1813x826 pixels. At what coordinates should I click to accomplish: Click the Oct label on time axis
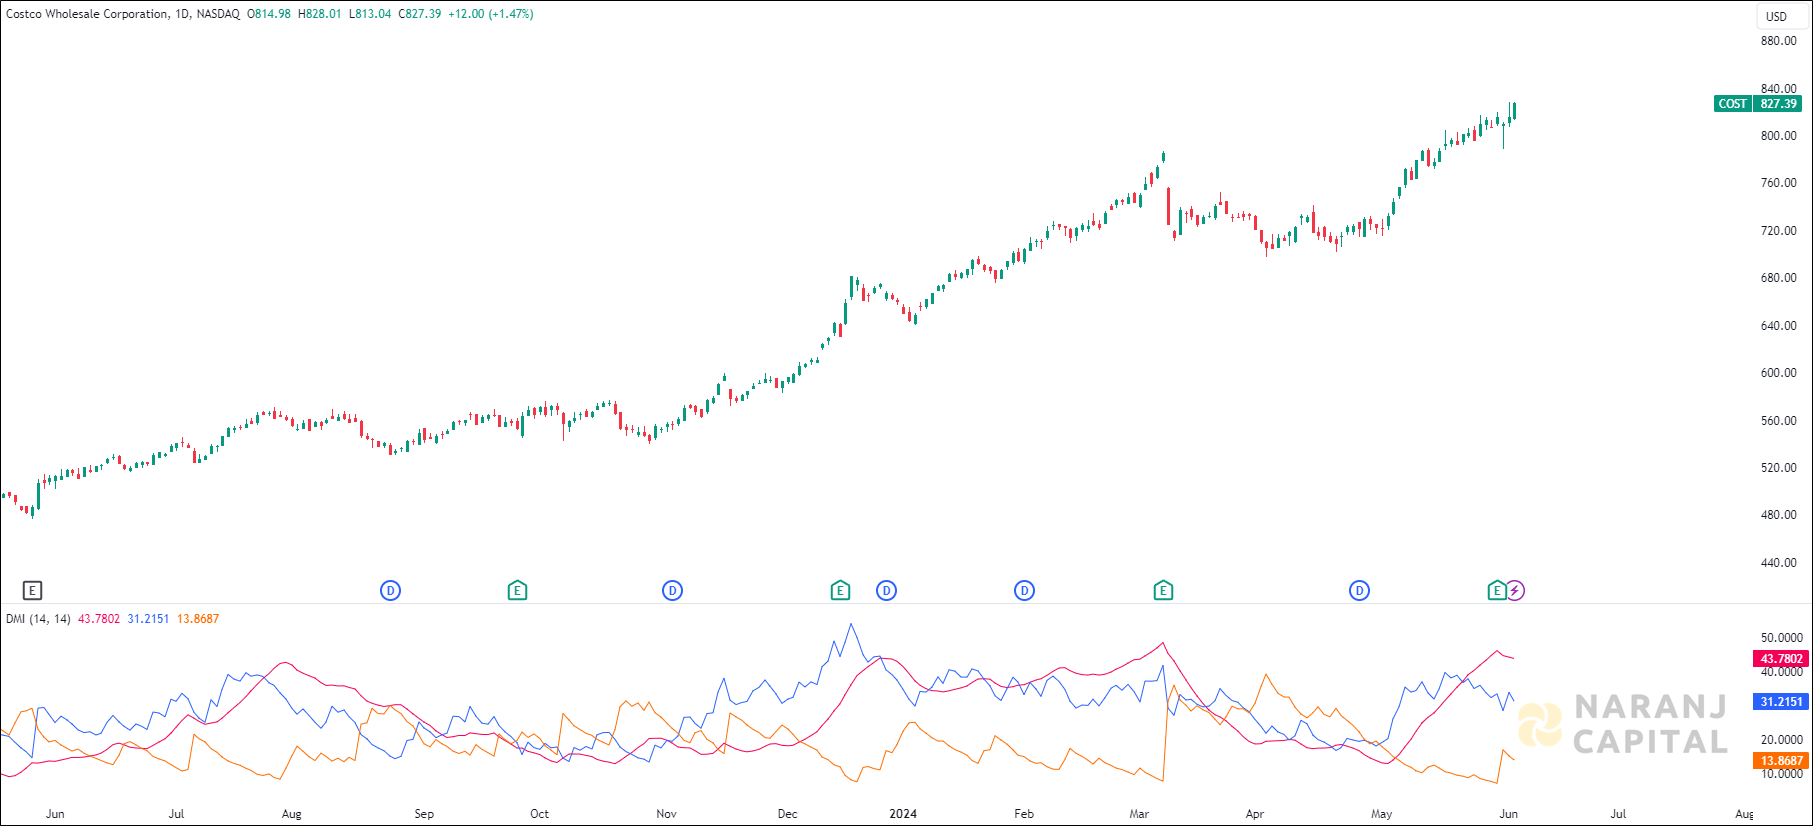pyautogui.click(x=539, y=814)
